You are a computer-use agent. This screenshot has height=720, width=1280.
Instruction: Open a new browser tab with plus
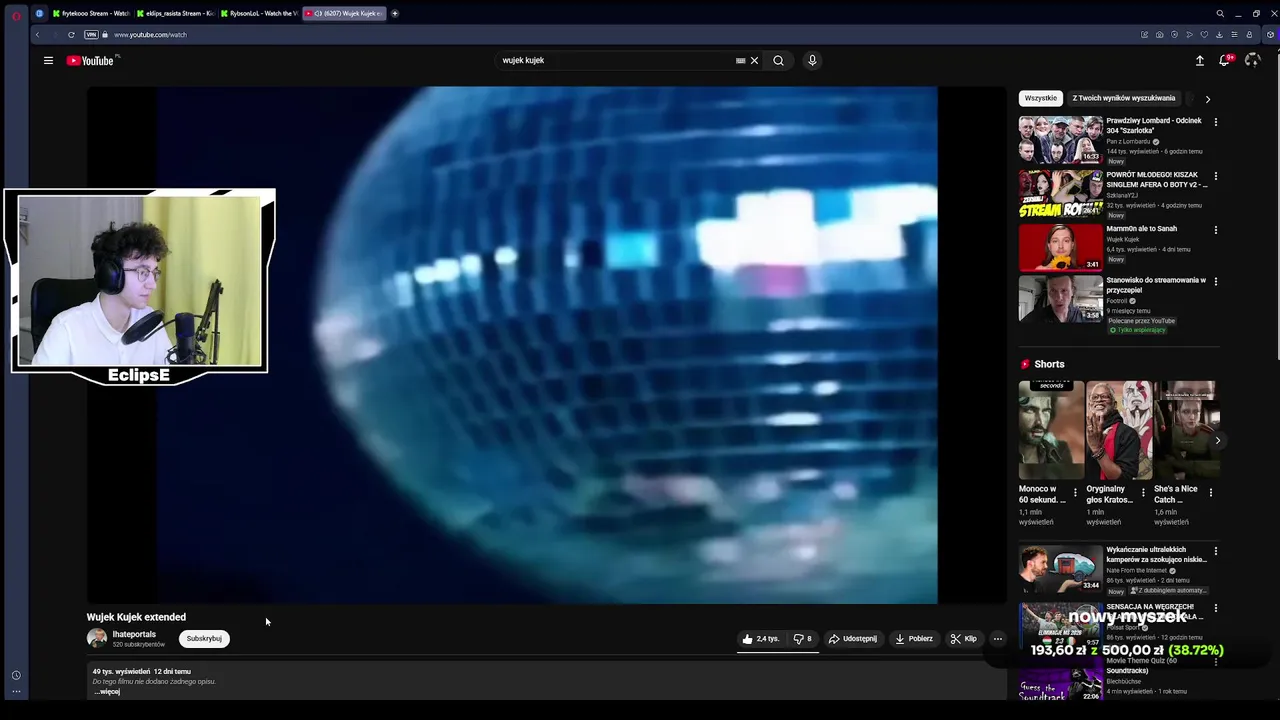click(395, 13)
